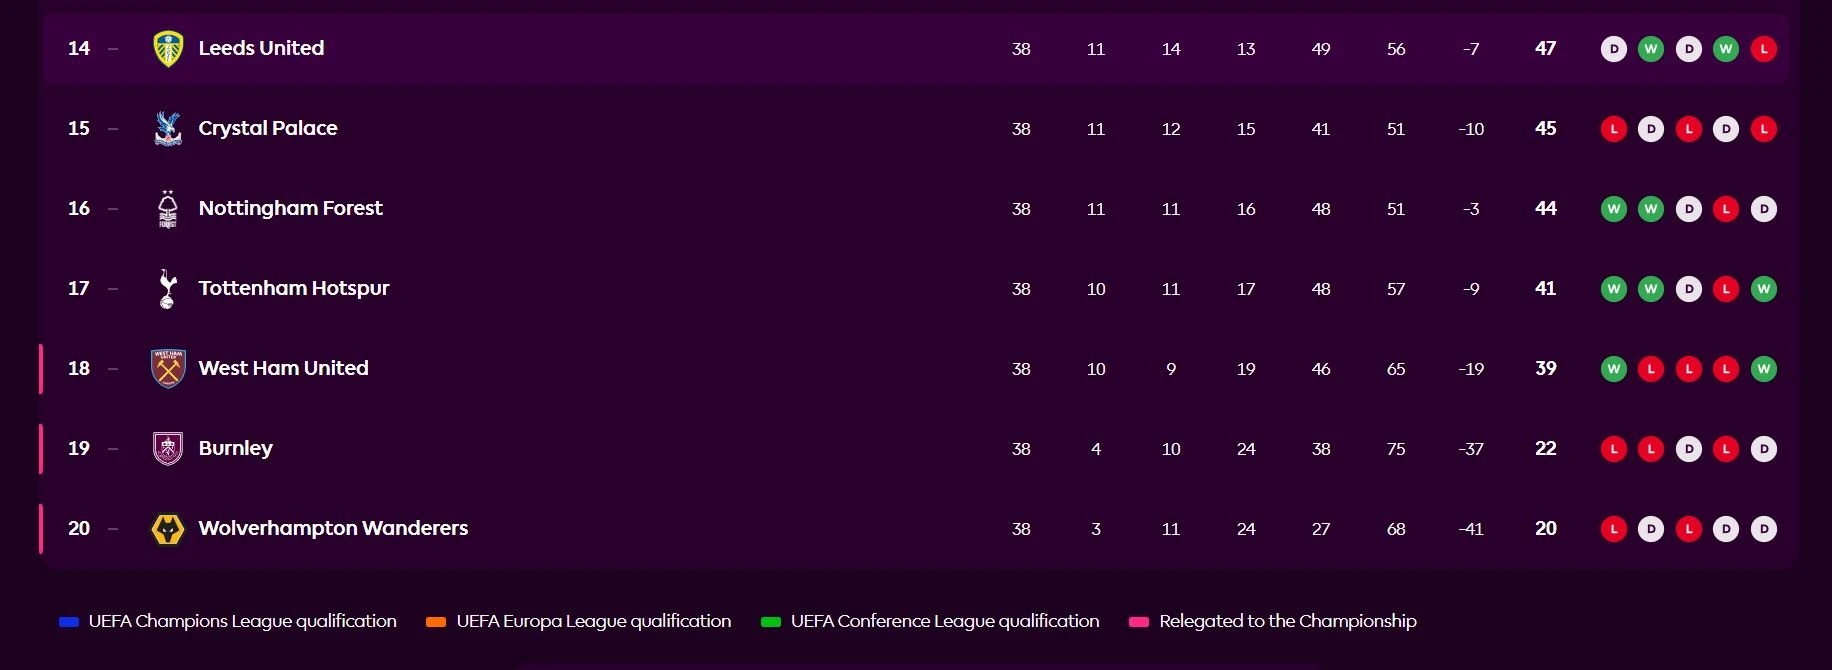This screenshot has height=670, width=1832.
Task: Click West Ham United's points total 39
Action: click(1546, 368)
